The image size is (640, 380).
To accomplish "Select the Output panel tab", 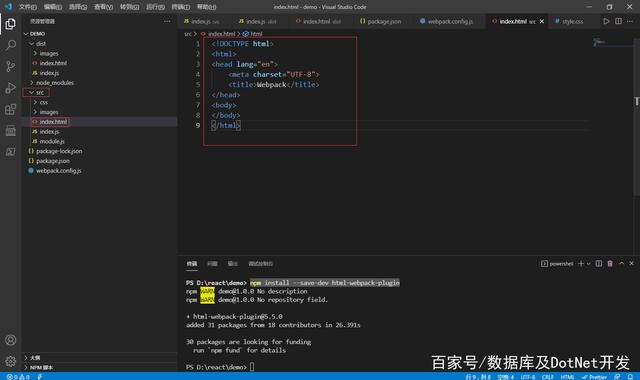I will click(x=233, y=264).
